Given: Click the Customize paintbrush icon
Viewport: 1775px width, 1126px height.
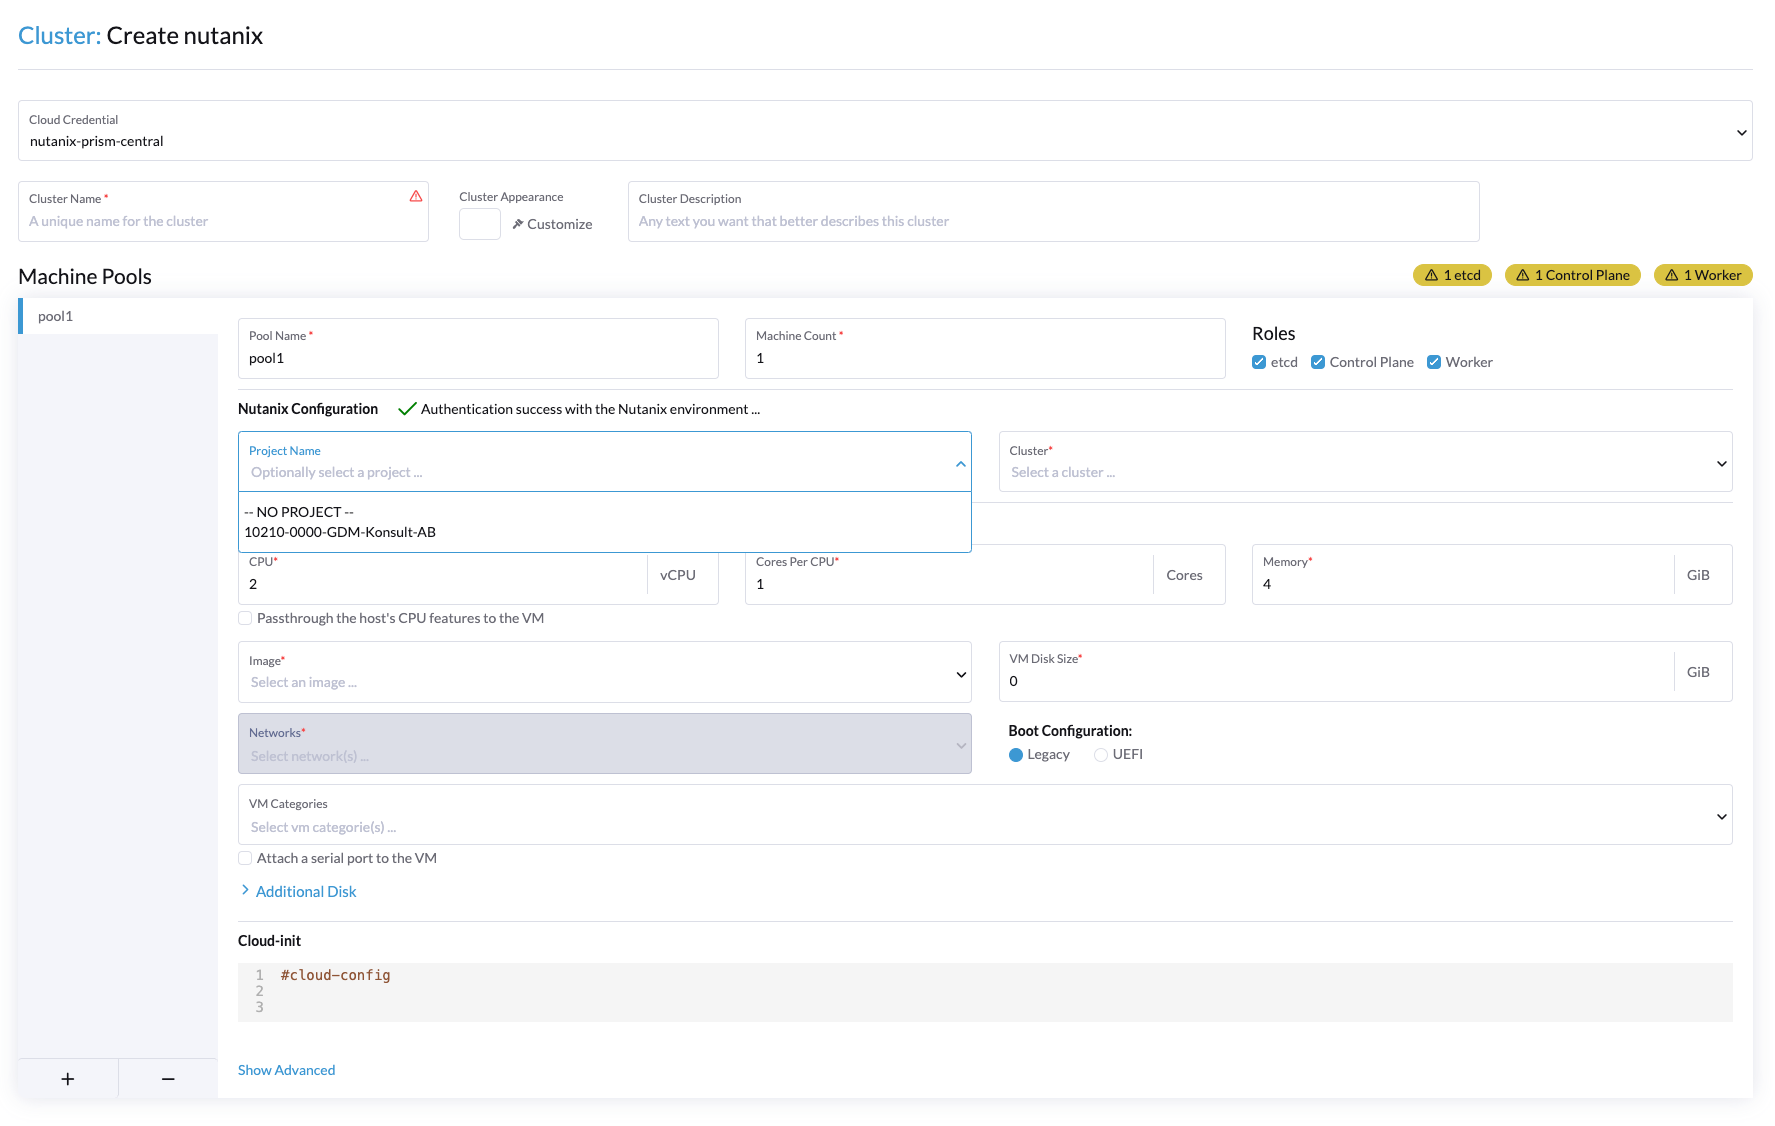Looking at the screenshot, I should coord(518,224).
